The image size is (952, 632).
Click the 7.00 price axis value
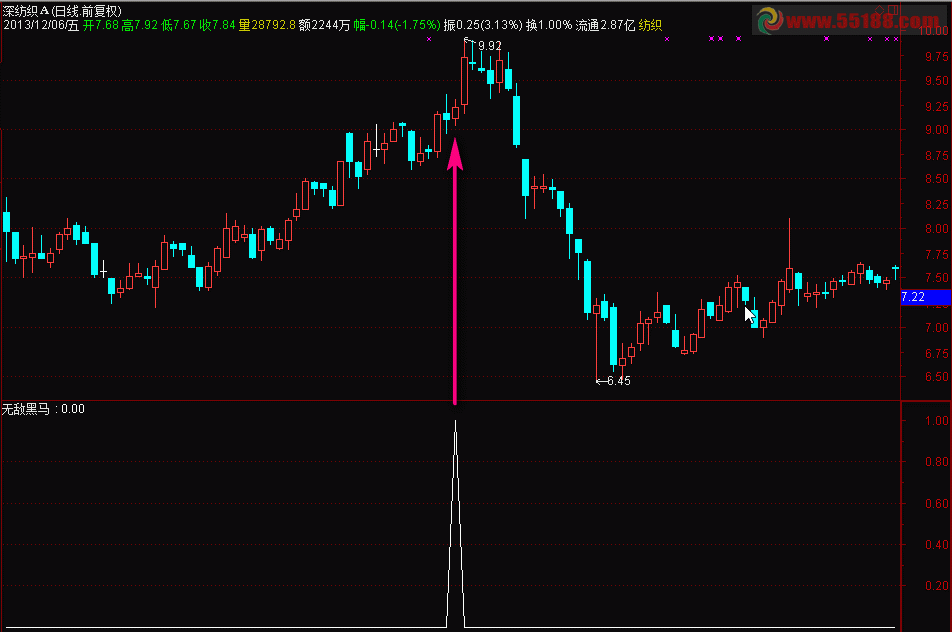[937, 328]
